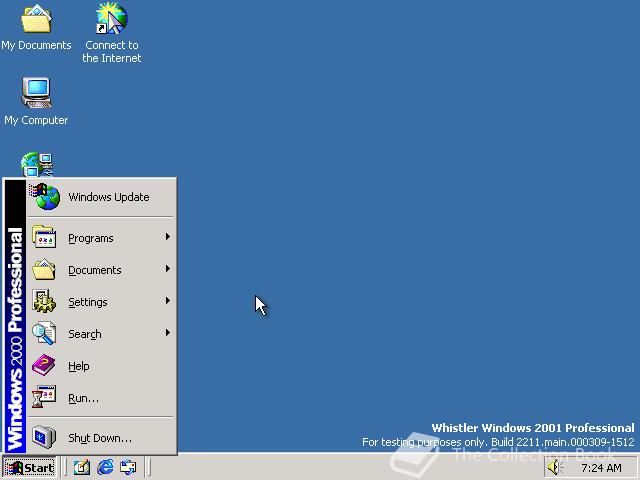Launch Internet Explorer from quick launch

(105, 467)
